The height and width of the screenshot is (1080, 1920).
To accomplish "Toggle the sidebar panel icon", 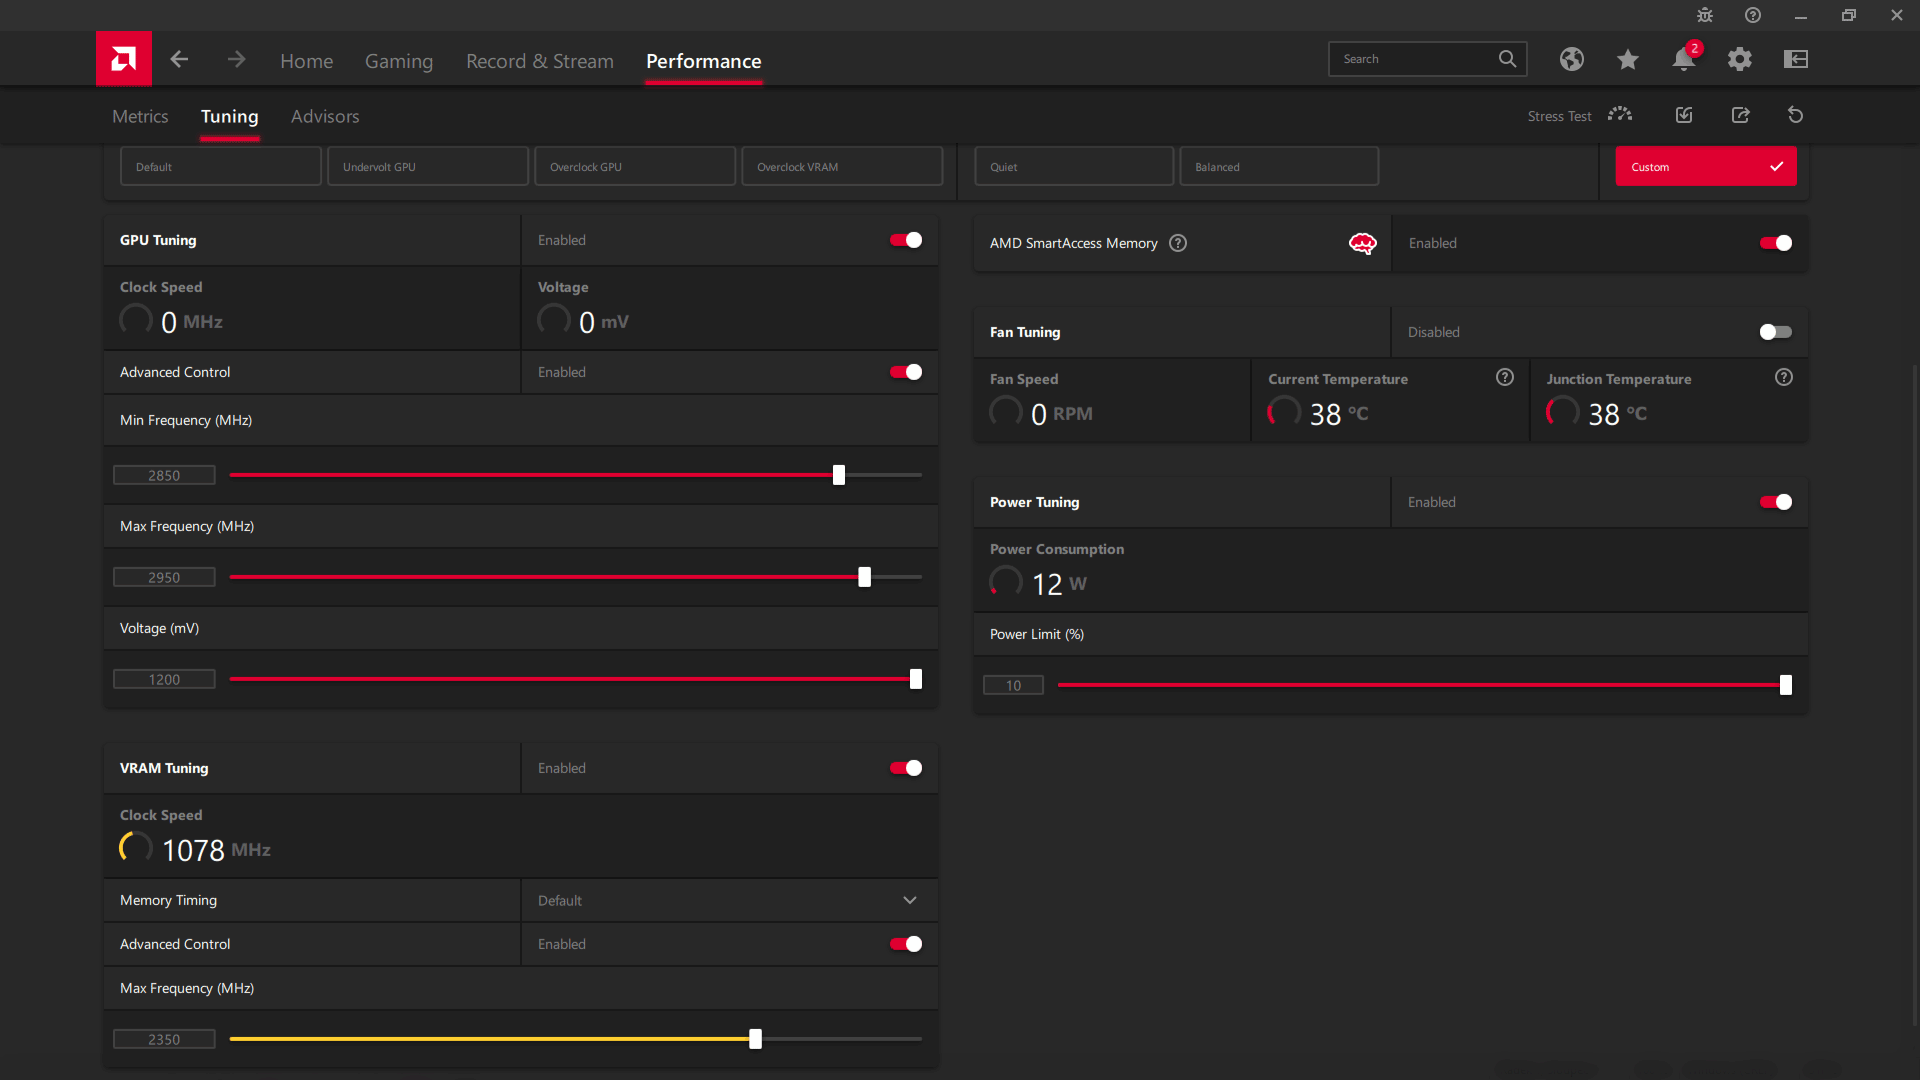I will [x=1796, y=59].
